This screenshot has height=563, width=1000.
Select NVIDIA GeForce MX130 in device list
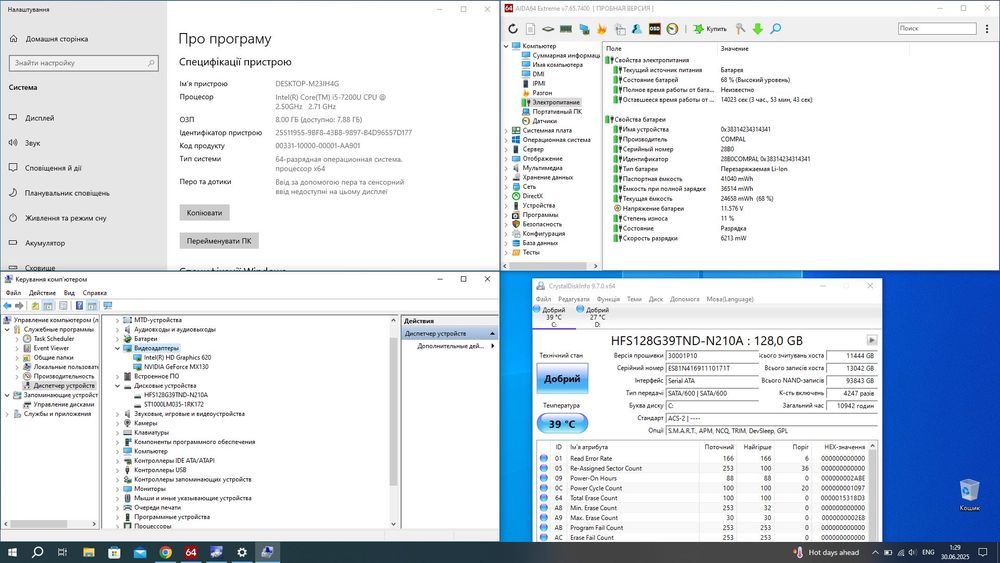pyautogui.click(x=175, y=366)
